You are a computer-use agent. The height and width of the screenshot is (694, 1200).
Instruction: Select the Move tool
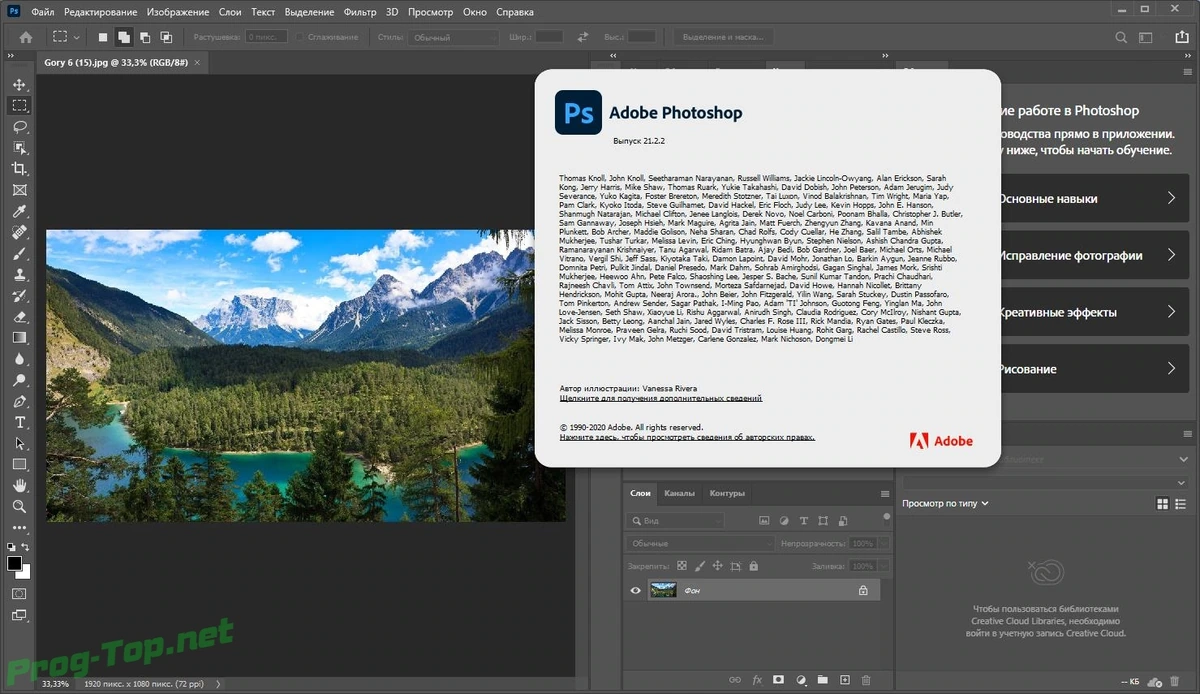(x=19, y=85)
